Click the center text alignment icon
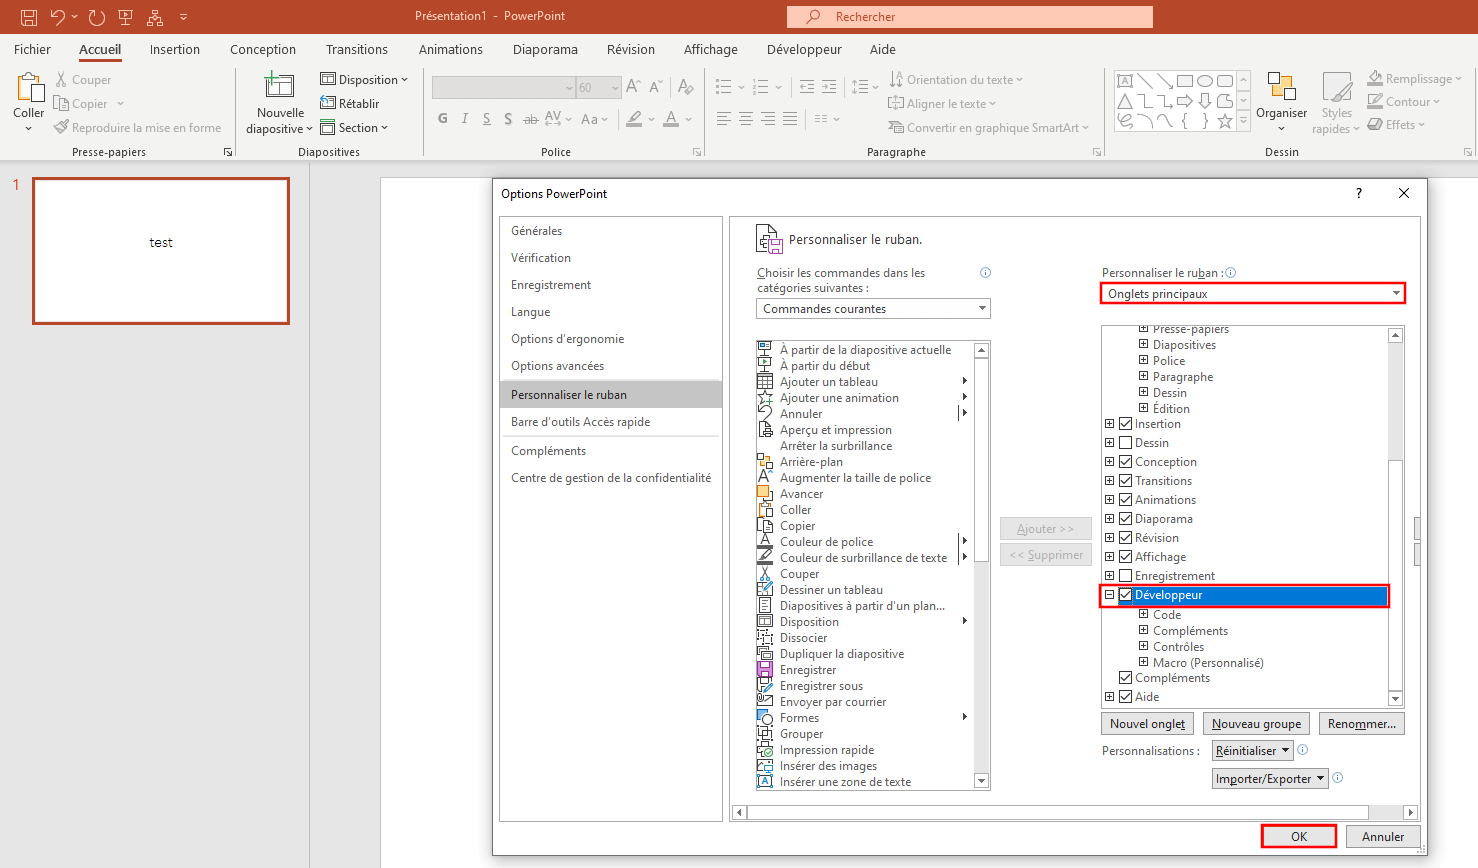 point(746,119)
